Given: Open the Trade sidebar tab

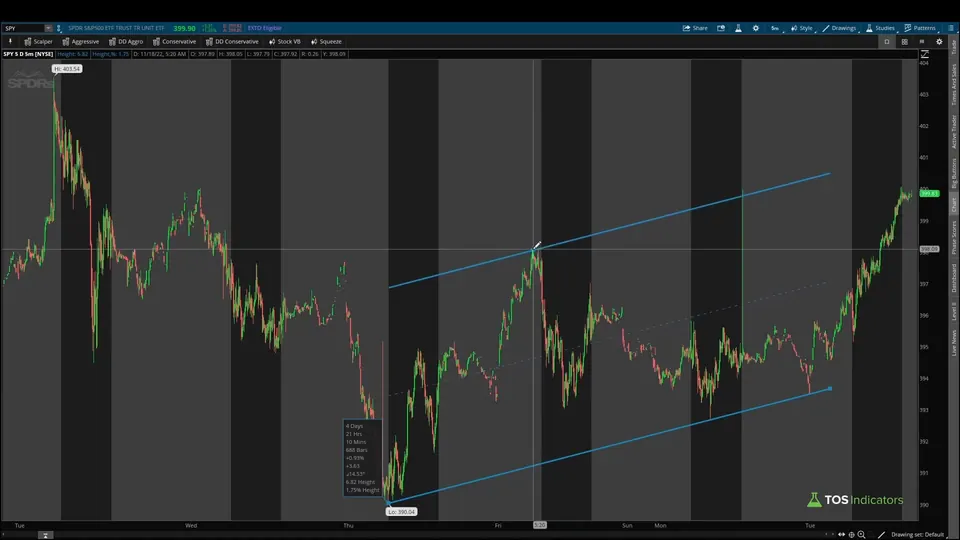Looking at the screenshot, I should pos(954,47).
